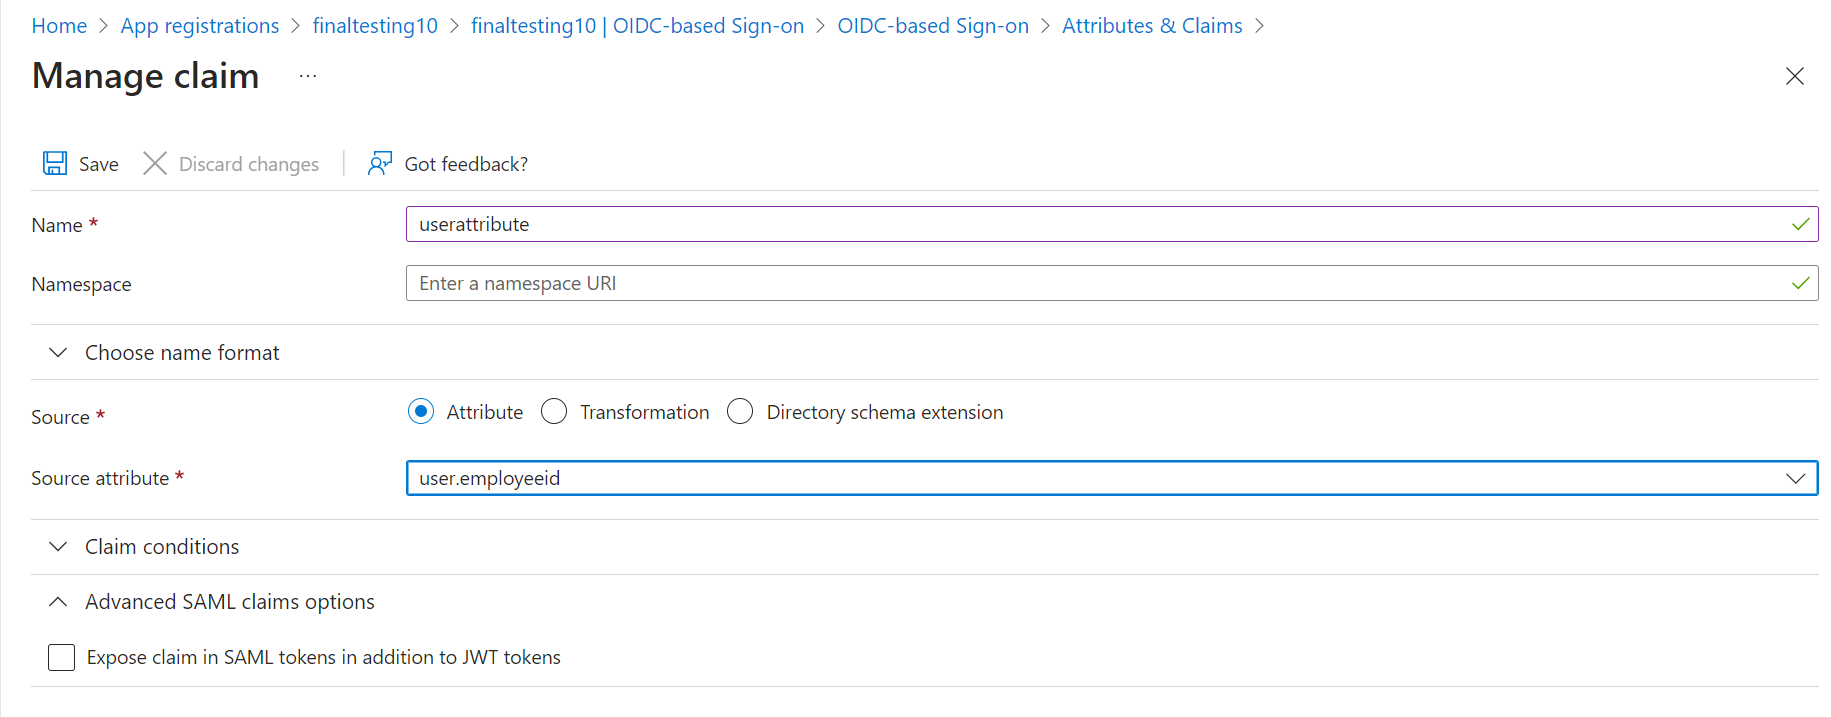This screenshot has width=1831, height=717.
Task: Click the green checkmark beside Namespace field
Action: coord(1799,283)
